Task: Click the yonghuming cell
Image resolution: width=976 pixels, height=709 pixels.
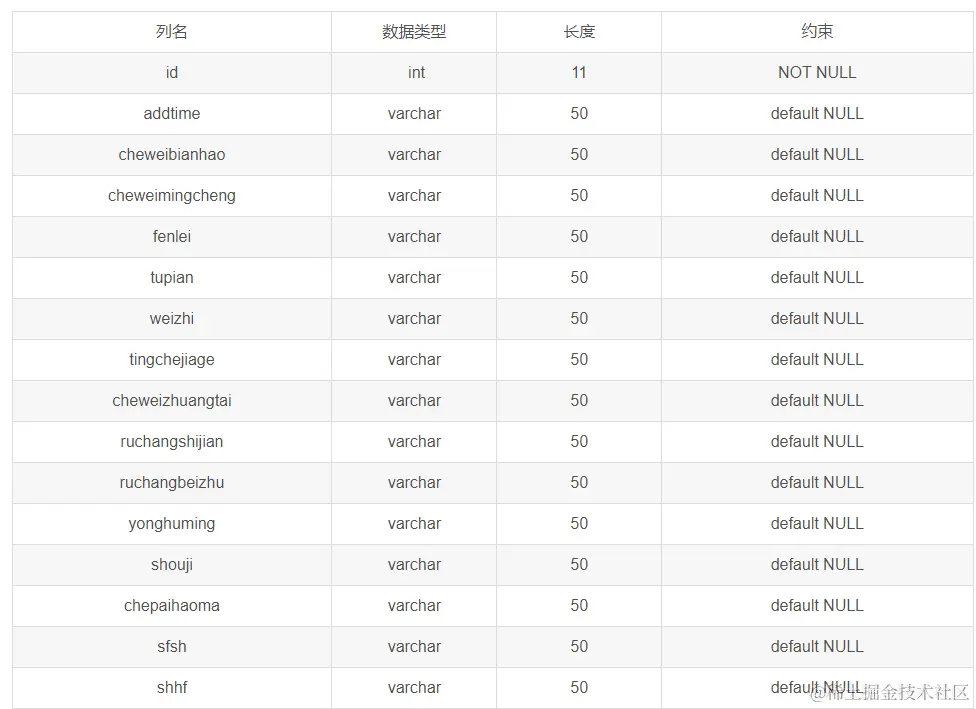Action: click(172, 524)
